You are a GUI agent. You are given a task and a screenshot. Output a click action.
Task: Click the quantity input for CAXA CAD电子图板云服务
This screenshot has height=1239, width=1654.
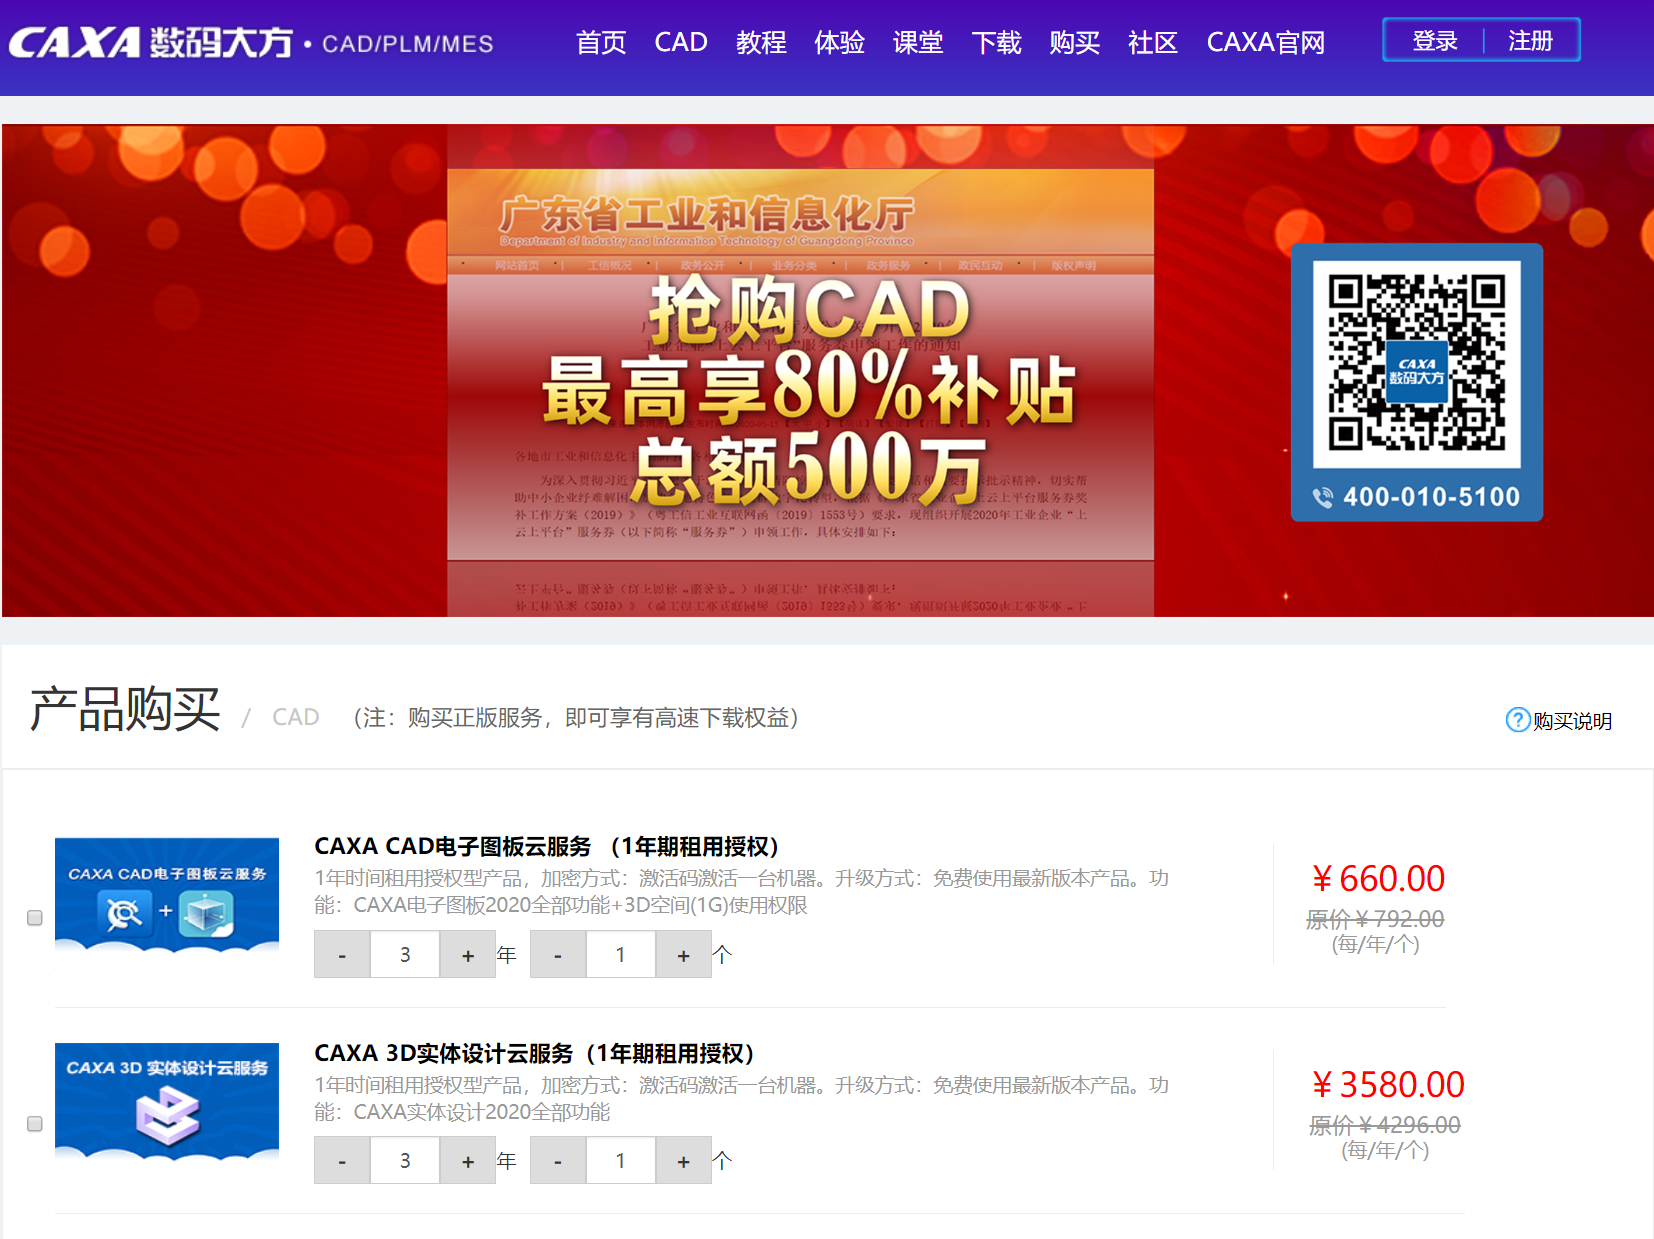(621, 954)
